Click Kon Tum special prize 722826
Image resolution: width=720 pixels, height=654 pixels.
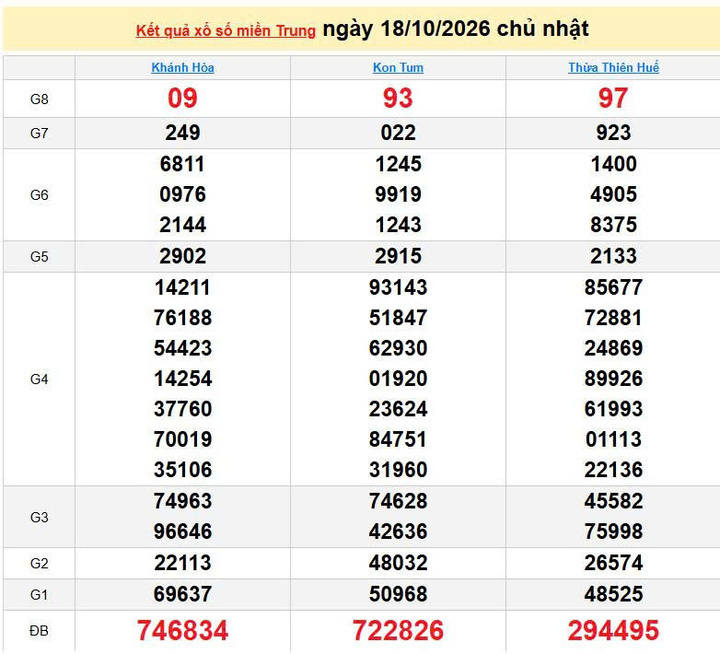point(398,630)
